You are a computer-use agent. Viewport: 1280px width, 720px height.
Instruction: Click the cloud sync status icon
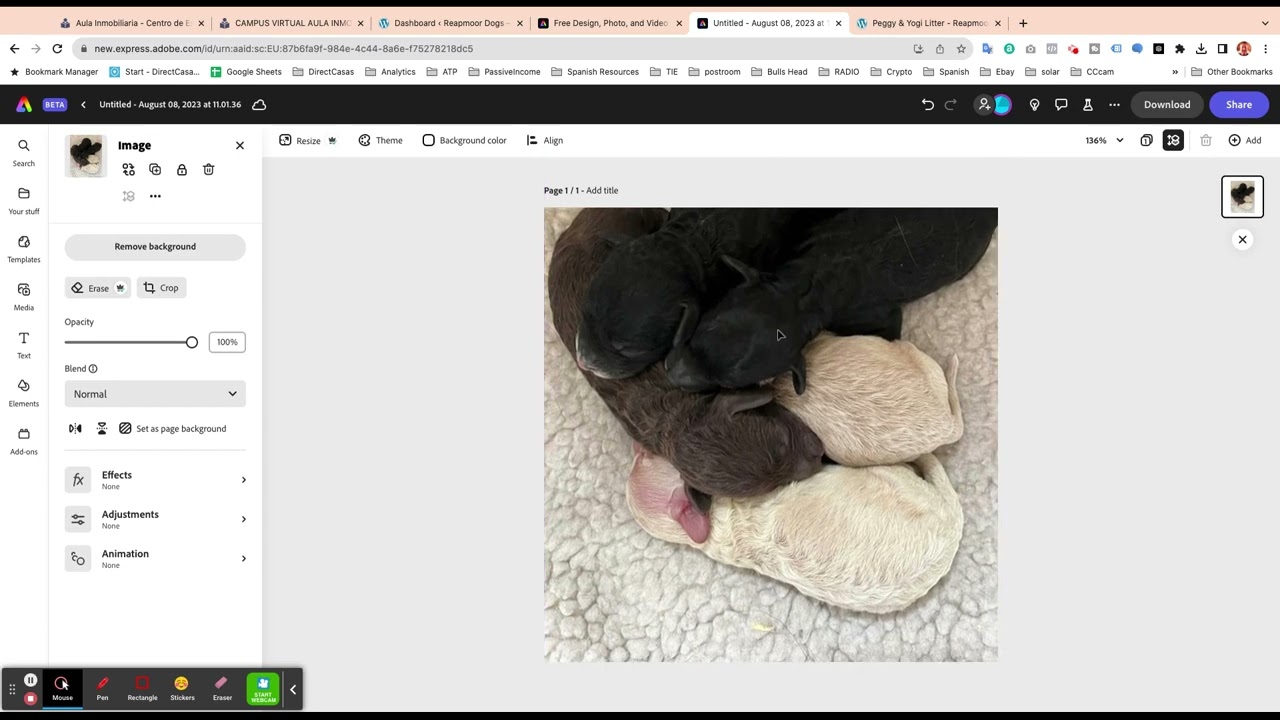(259, 104)
